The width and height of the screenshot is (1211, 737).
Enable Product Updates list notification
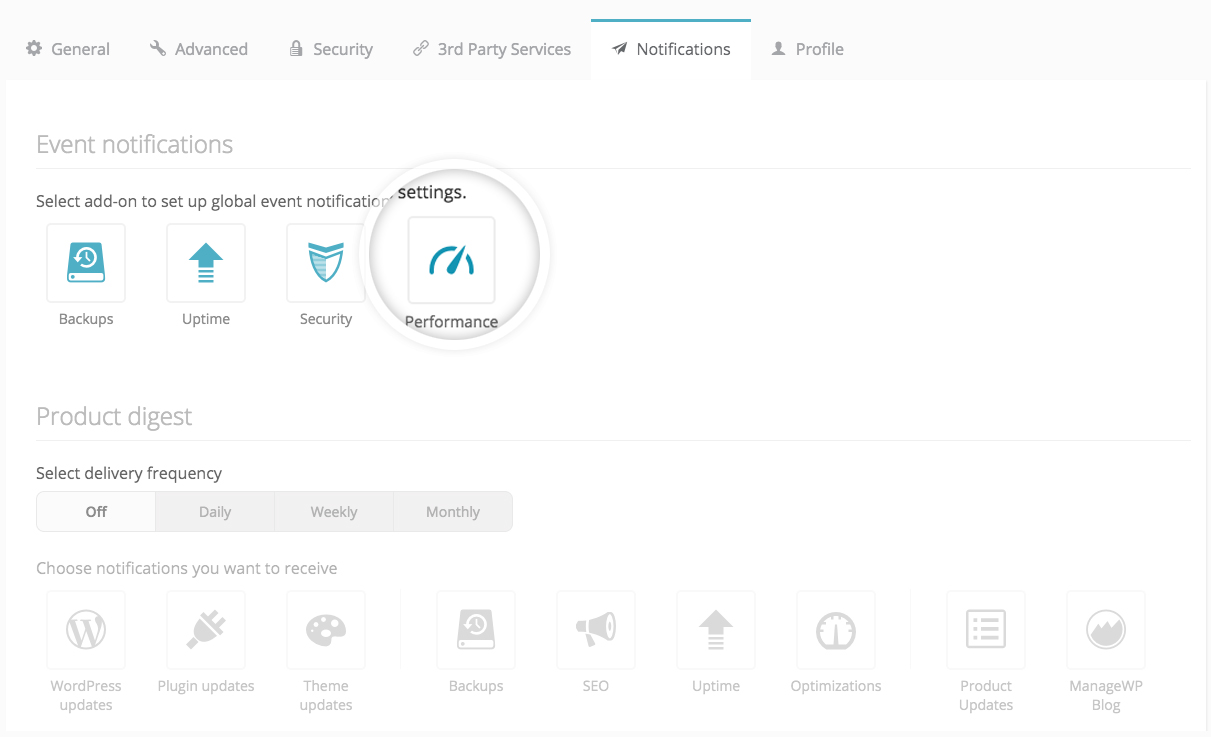click(986, 630)
